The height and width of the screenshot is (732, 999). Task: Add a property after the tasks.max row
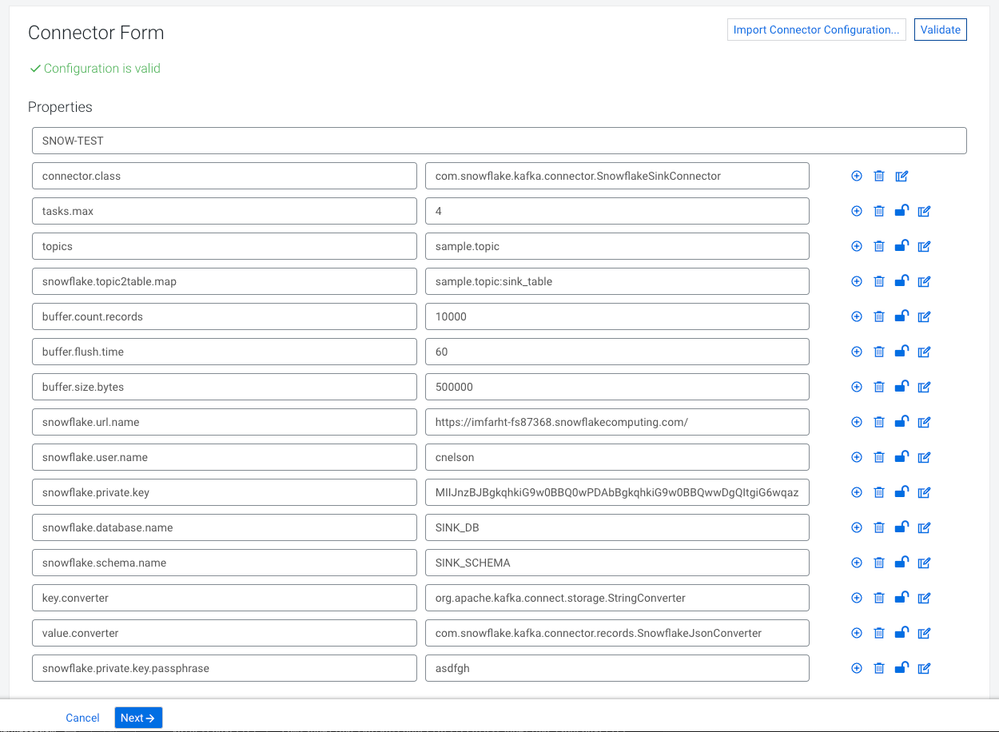point(856,211)
